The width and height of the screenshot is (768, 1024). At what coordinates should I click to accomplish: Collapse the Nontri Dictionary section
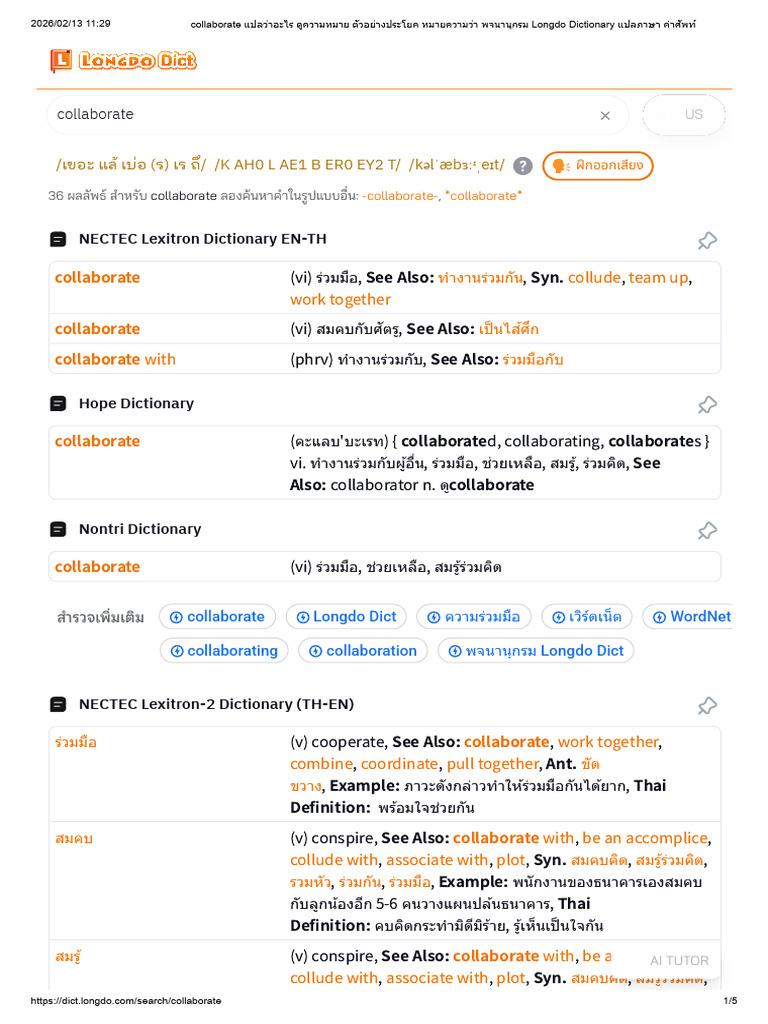[x=58, y=529]
